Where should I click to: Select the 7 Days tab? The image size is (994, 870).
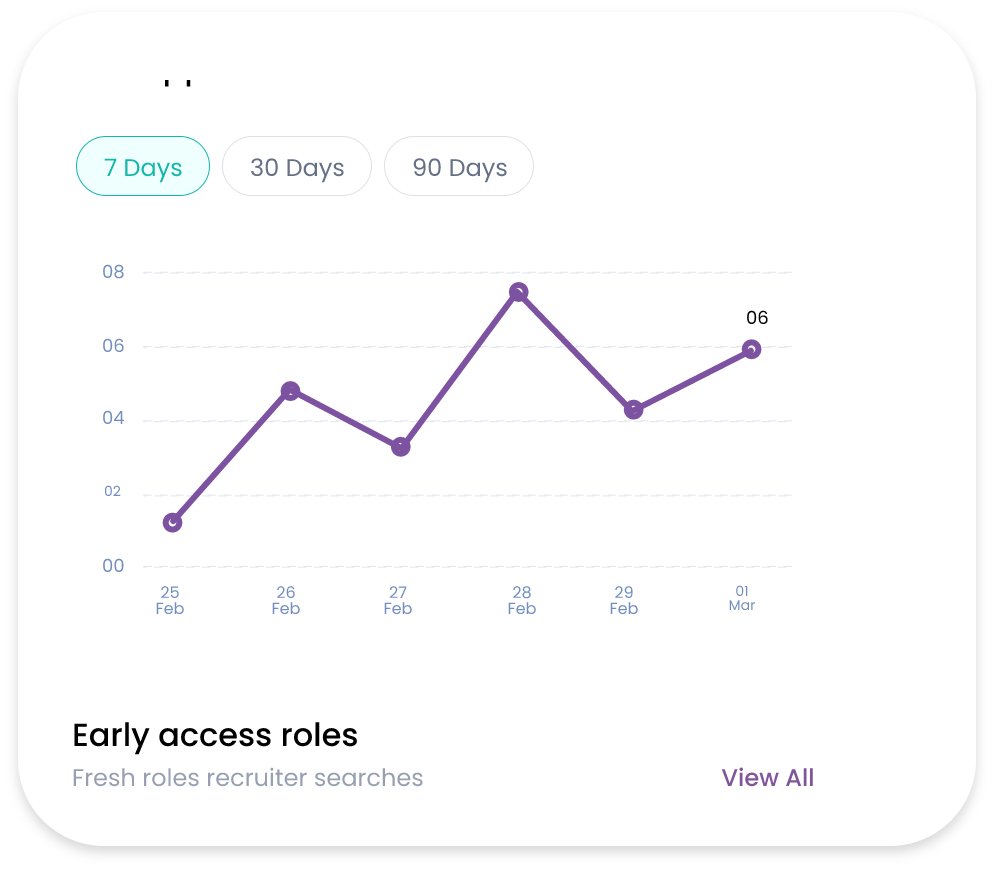point(143,167)
